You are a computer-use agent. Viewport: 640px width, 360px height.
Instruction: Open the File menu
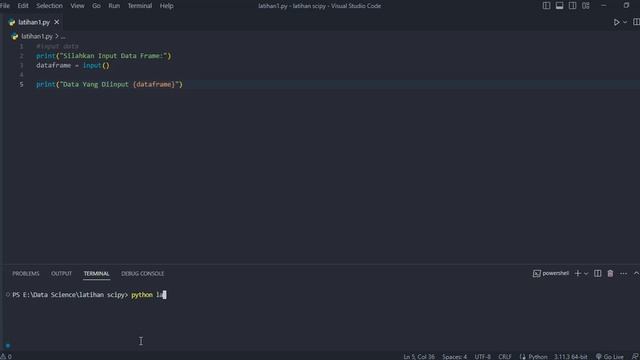pos(4,6)
